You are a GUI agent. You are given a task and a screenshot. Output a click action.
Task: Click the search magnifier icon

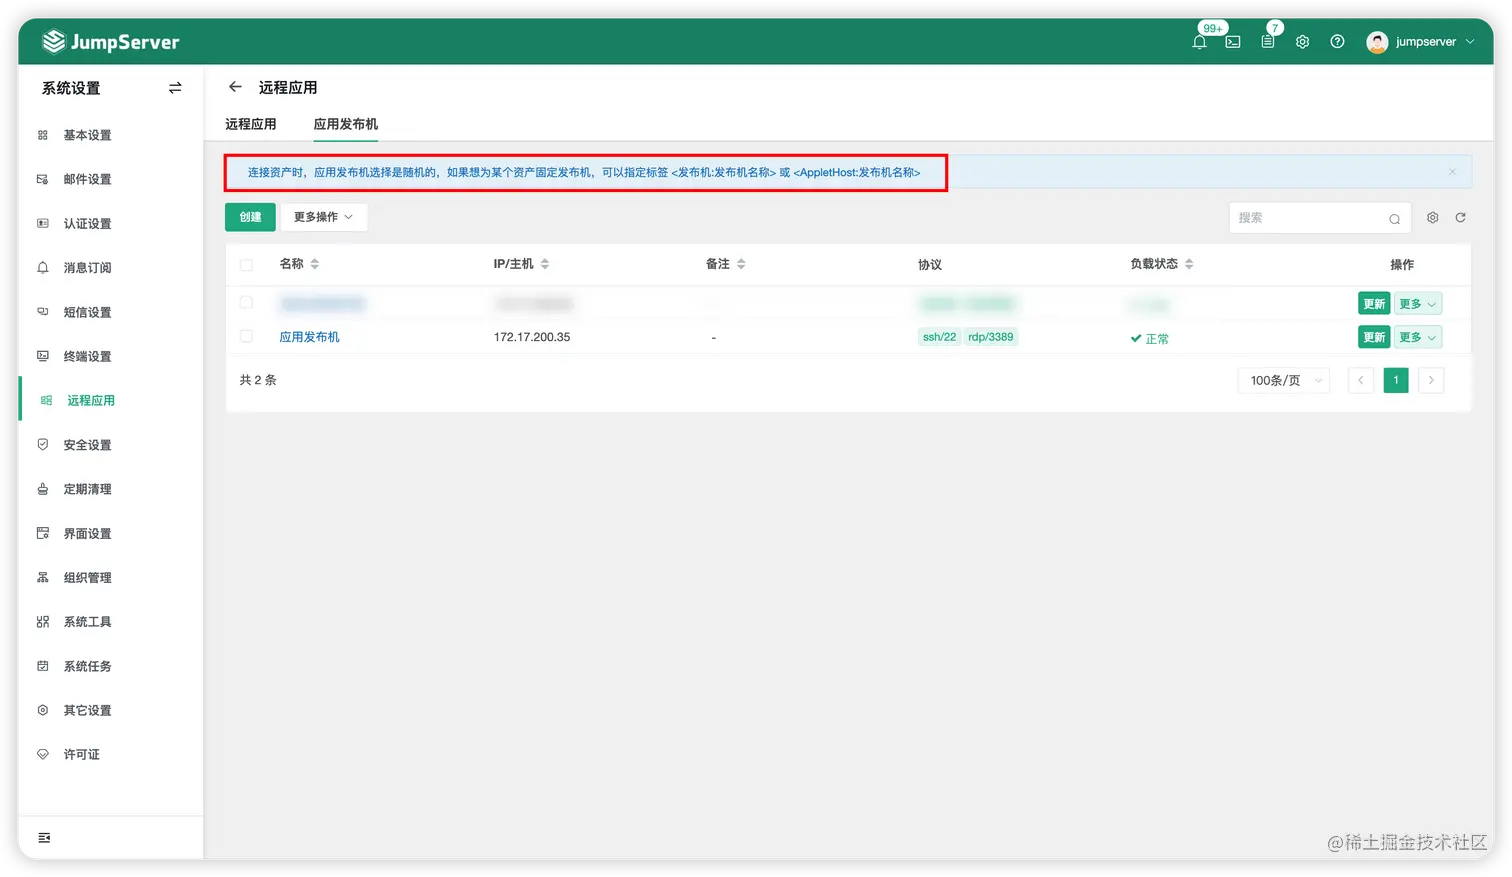click(x=1394, y=219)
